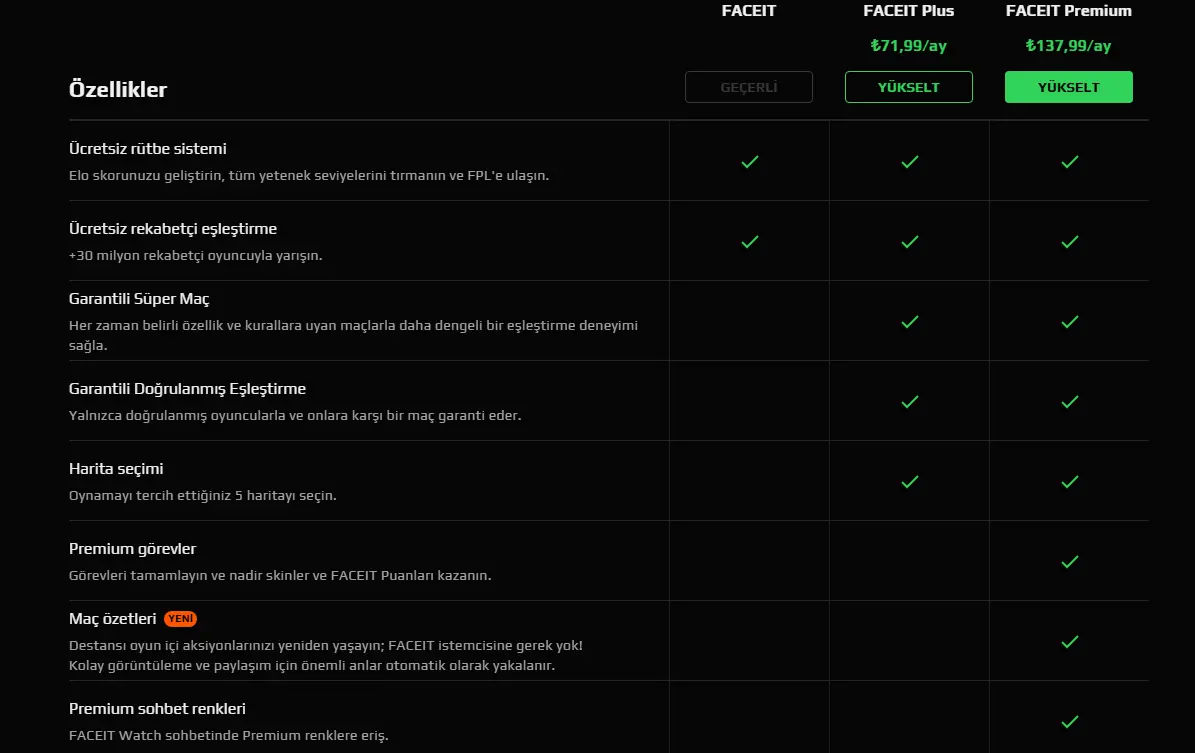Click the FACEIT Plus checkmark for Ücretsiz rütbe sistemi
The height and width of the screenshot is (753, 1195).
[x=910, y=162]
